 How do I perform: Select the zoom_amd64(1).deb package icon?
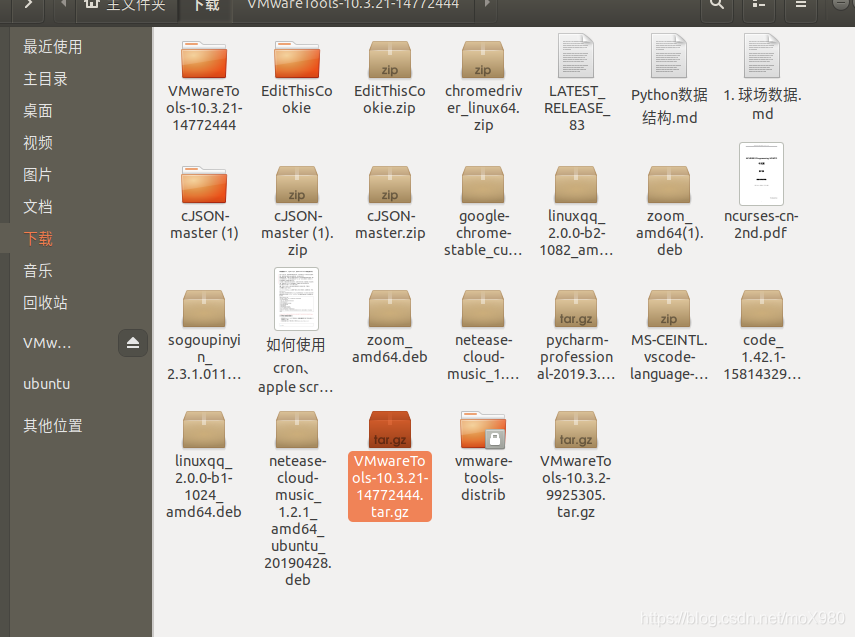(x=669, y=184)
